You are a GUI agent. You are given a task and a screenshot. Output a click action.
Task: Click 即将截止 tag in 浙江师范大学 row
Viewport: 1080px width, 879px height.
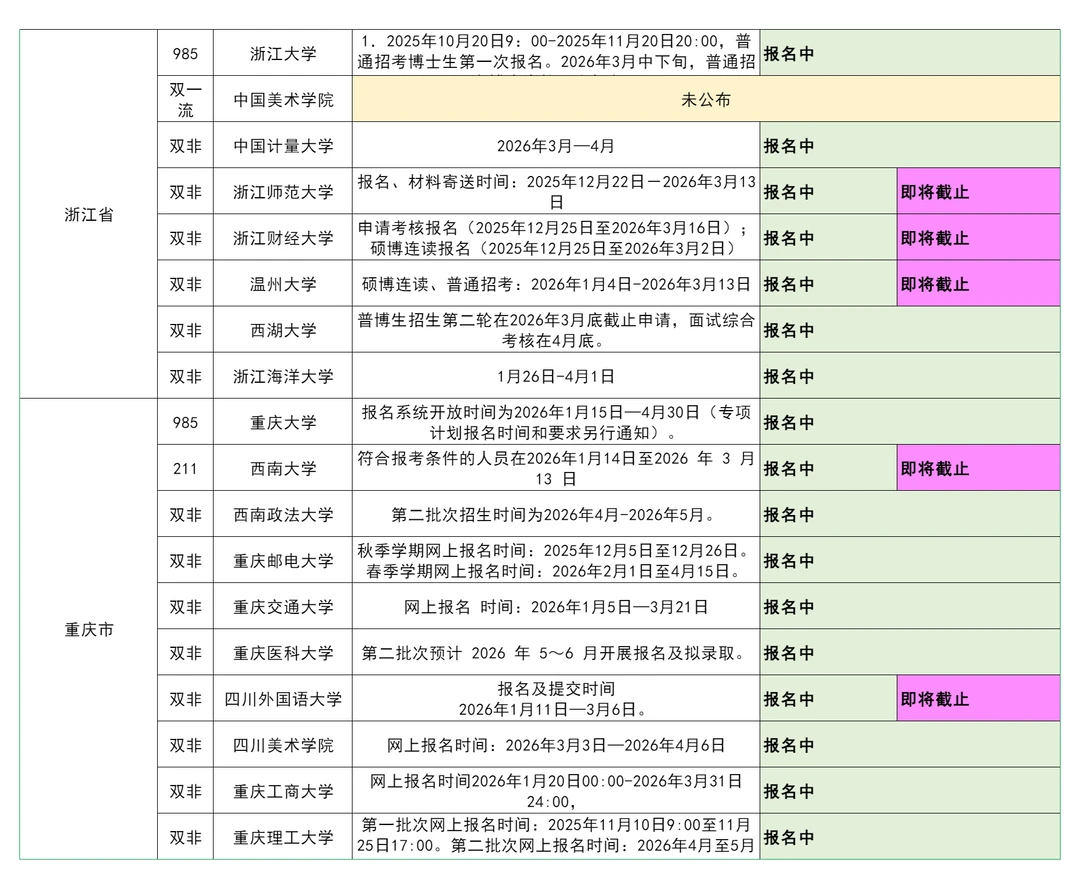[x=978, y=192]
